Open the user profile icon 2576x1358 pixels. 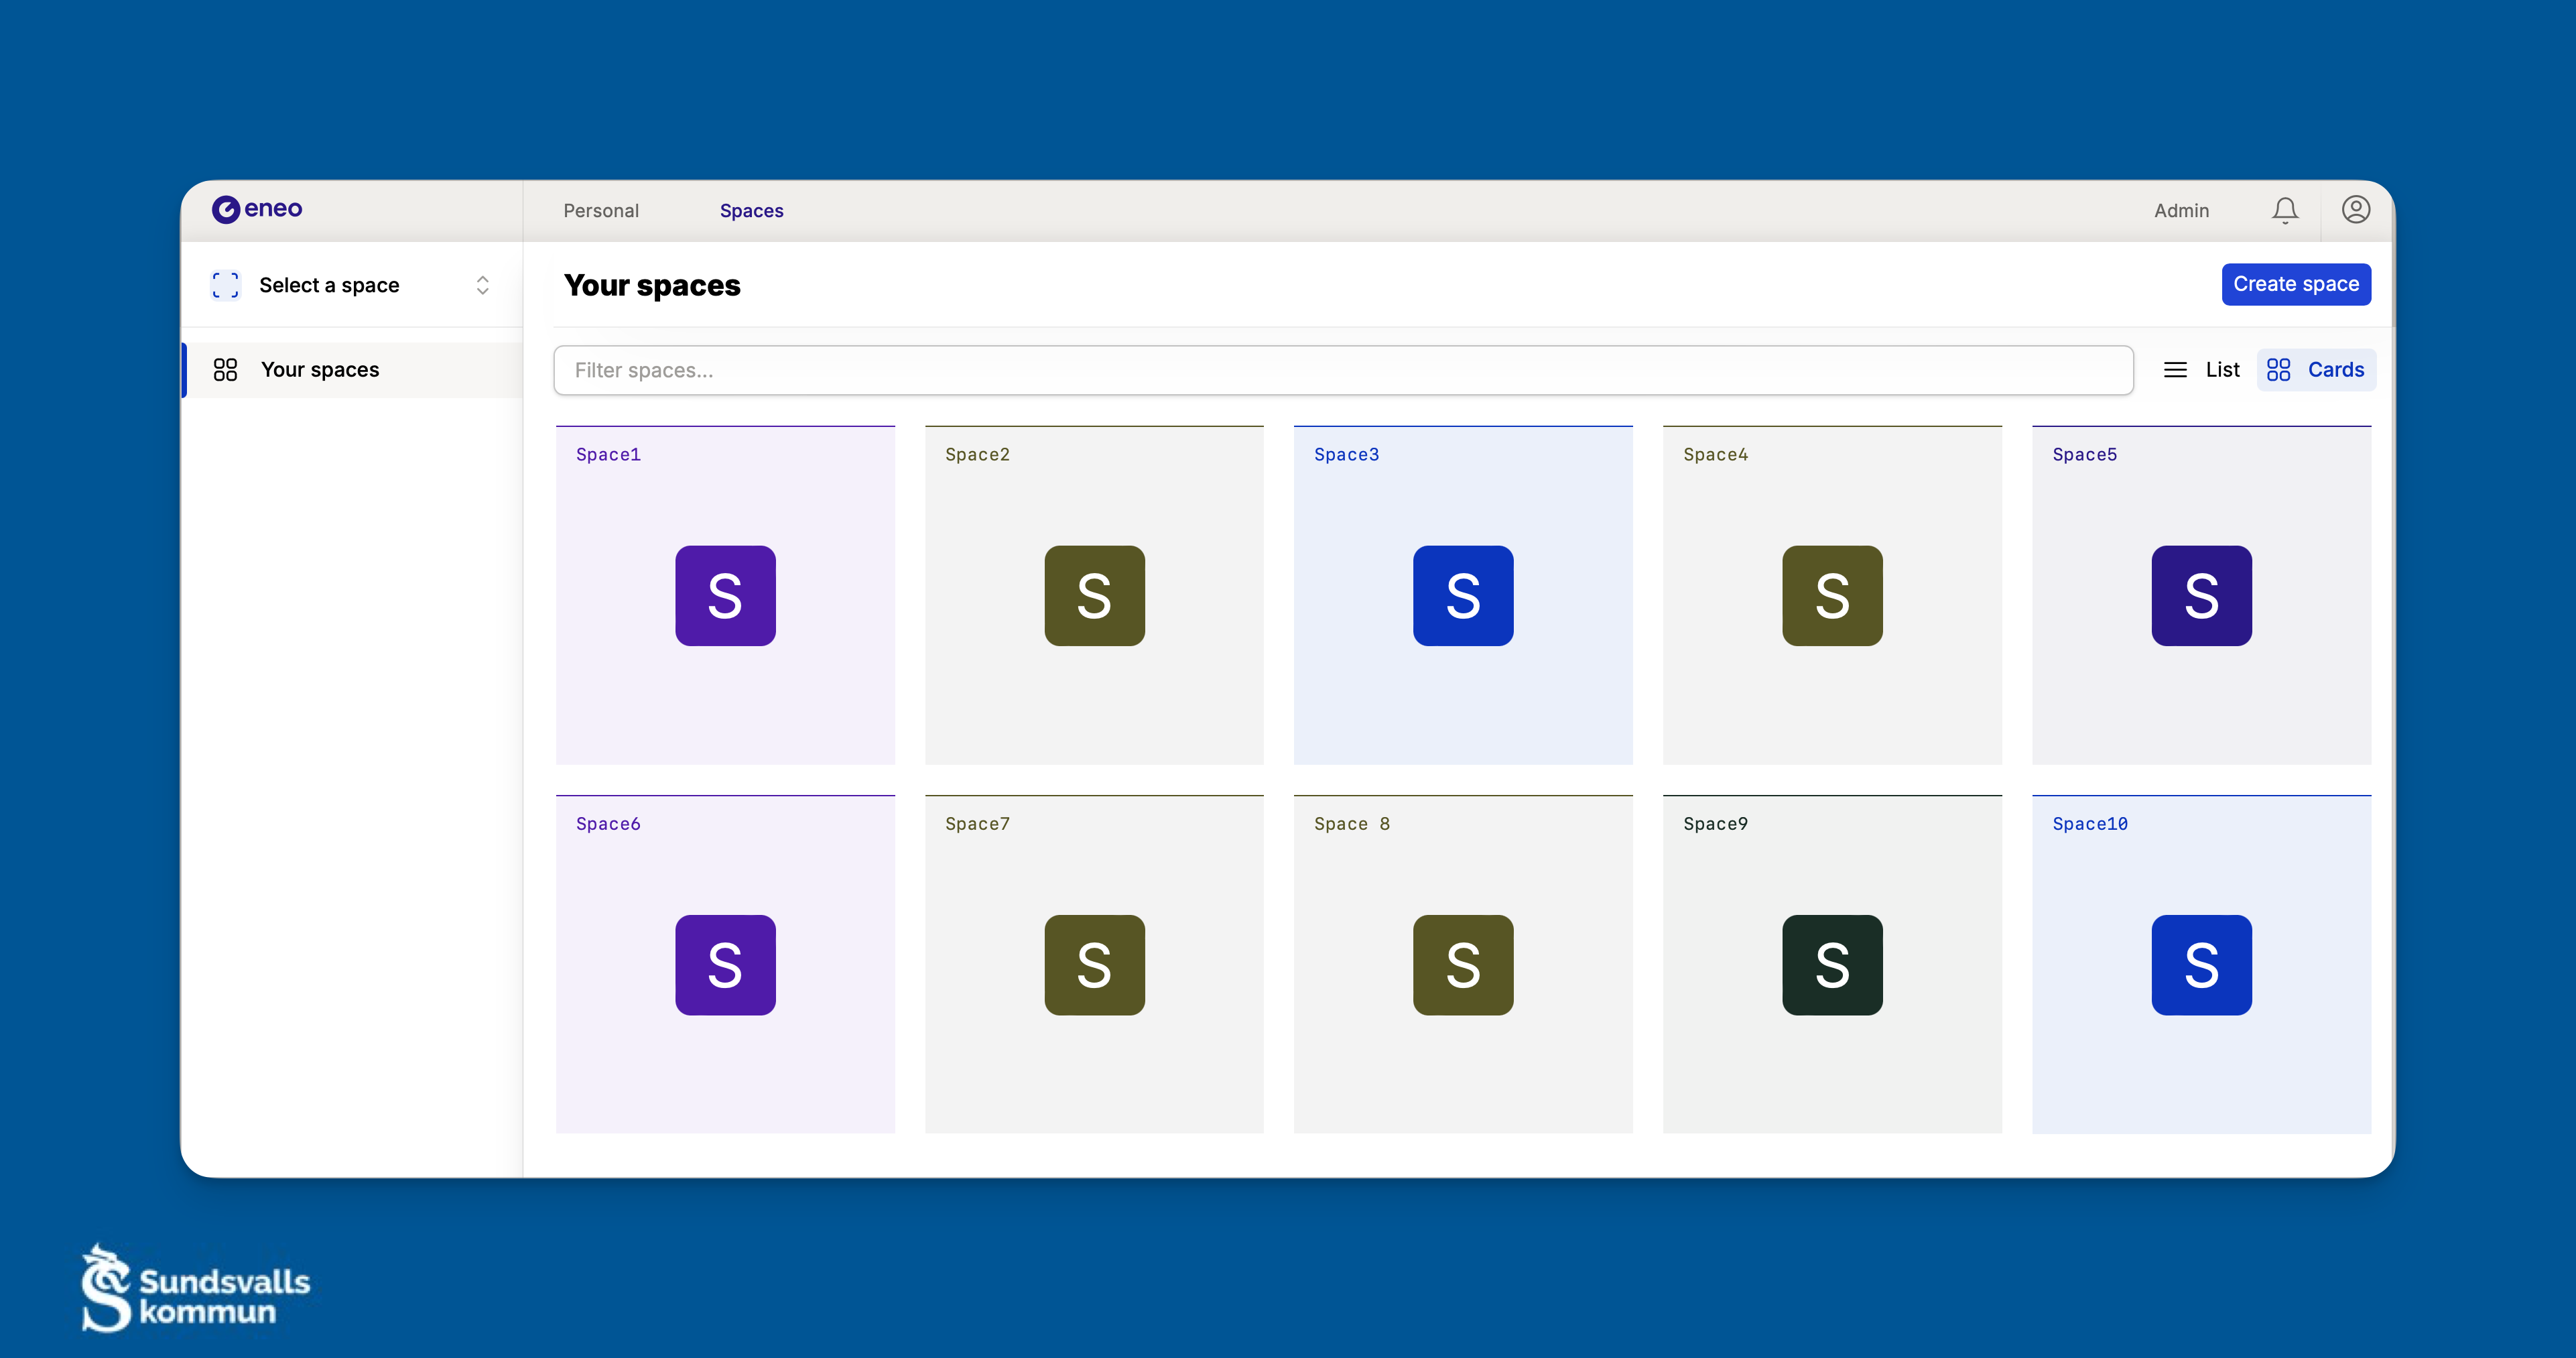click(x=2355, y=210)
